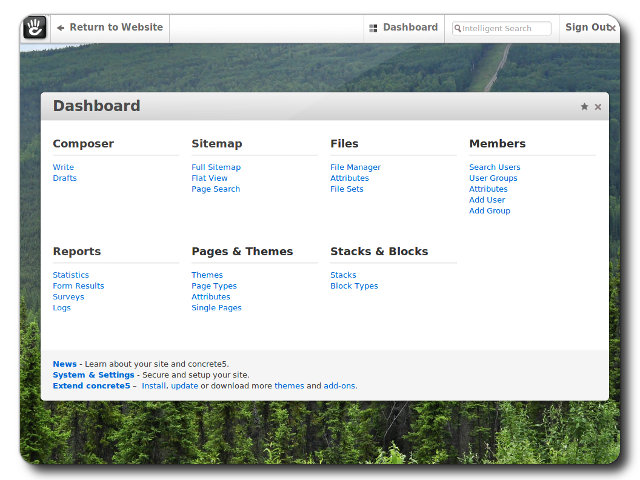
Task: Open the File Manager link
Action: pos(355,168)
